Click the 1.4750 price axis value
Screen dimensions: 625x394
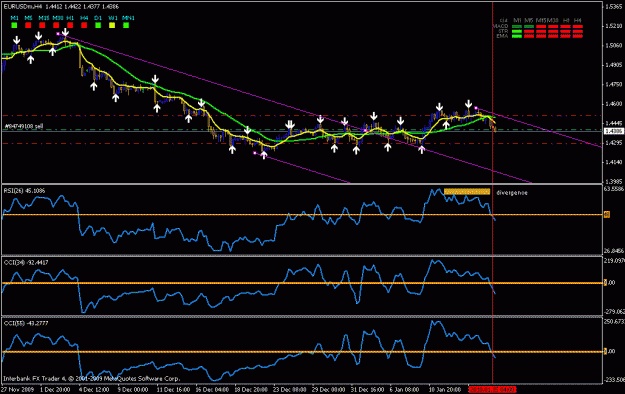614,84
